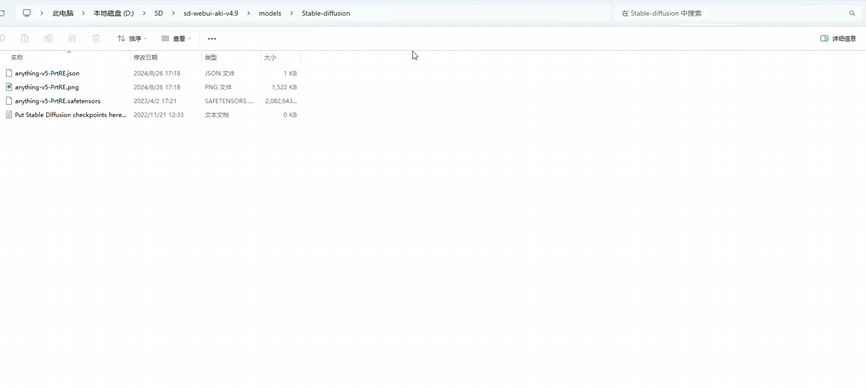This screenshot has height=388, width=866.
Task: Expand the chevron after the computer icon
Action: [42, 13]
